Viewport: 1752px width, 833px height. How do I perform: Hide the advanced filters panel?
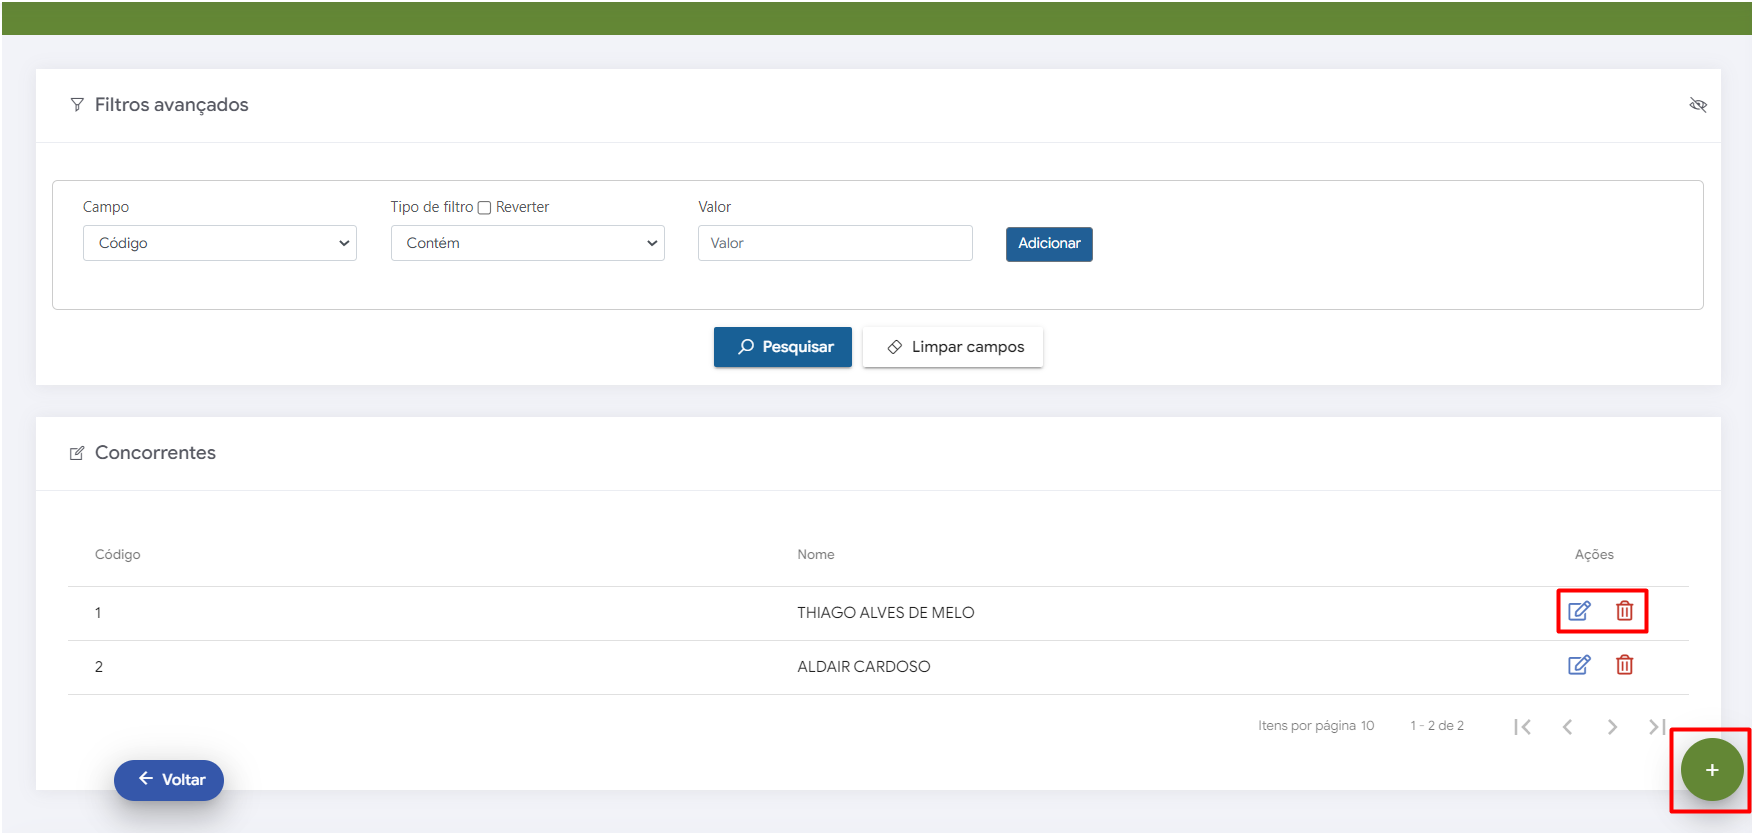tap(1697, 105)
